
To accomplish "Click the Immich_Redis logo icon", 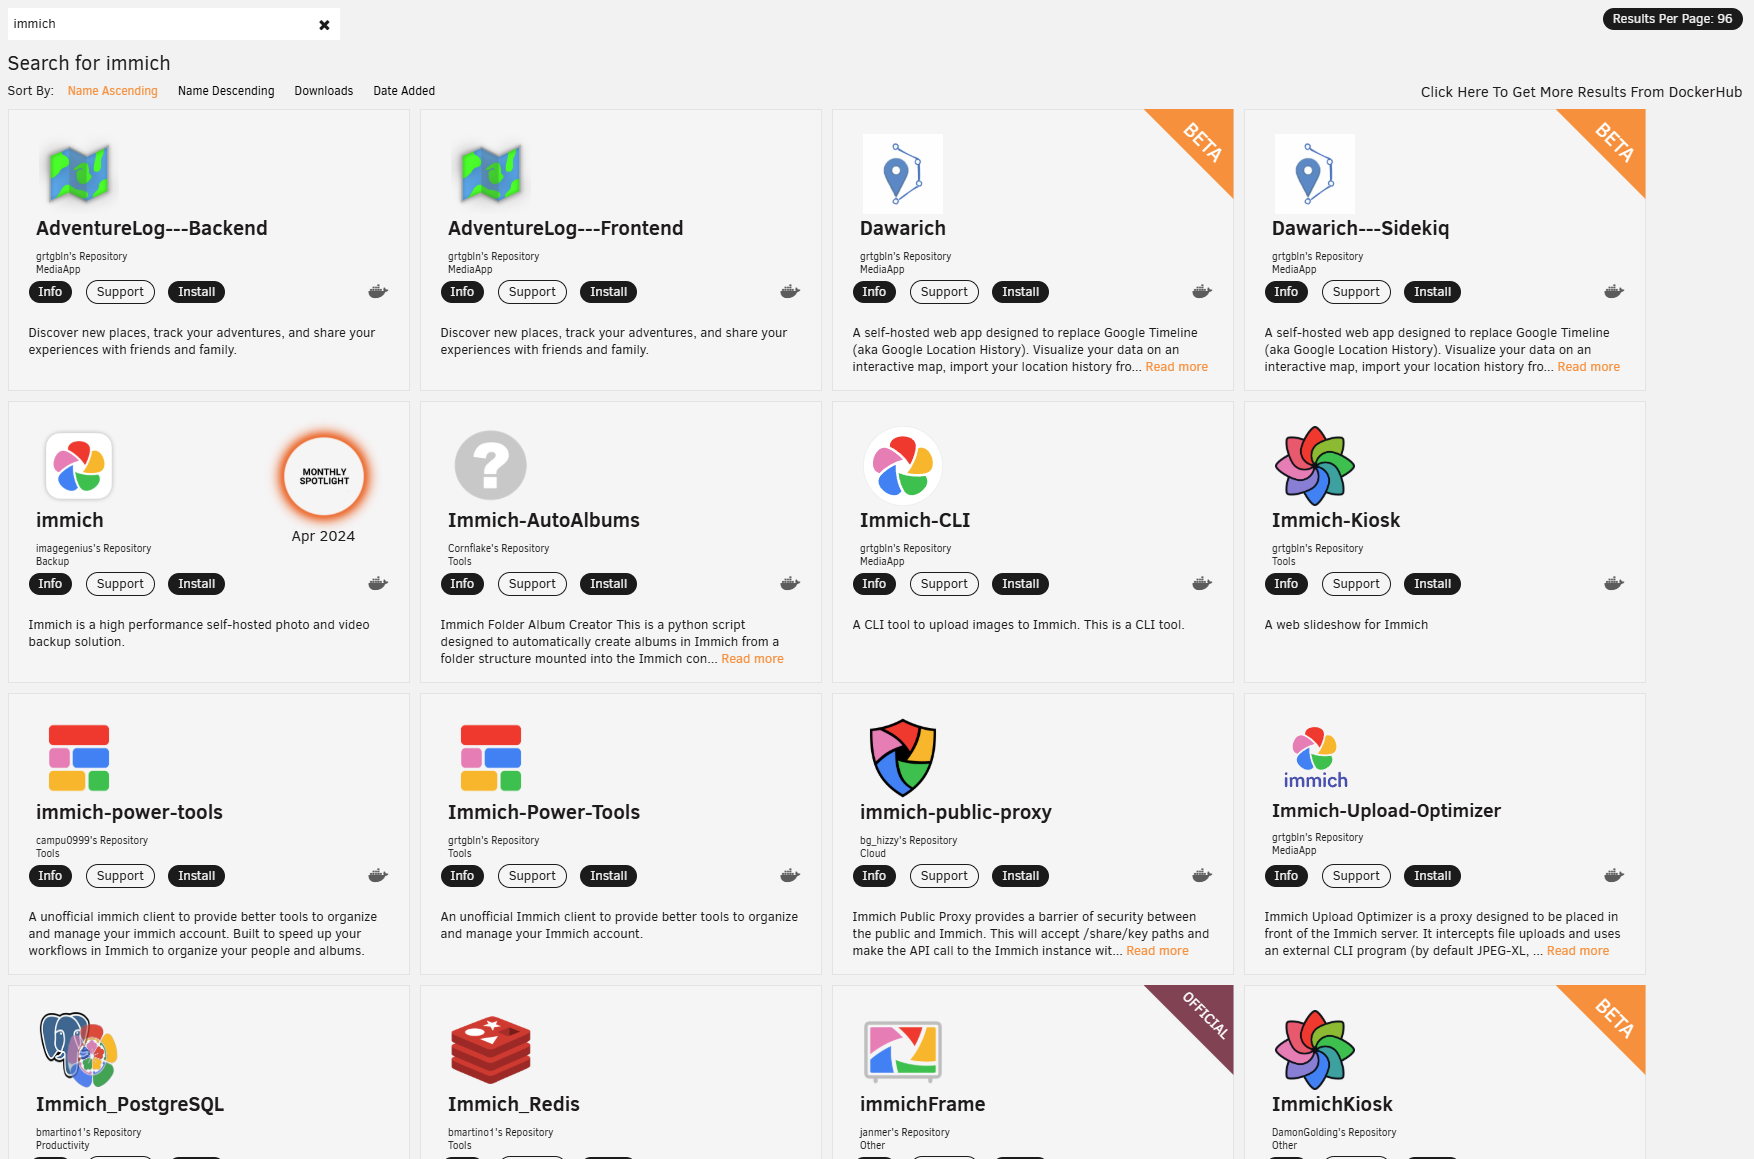I will pyautogui.click(x=490, y=1050).
